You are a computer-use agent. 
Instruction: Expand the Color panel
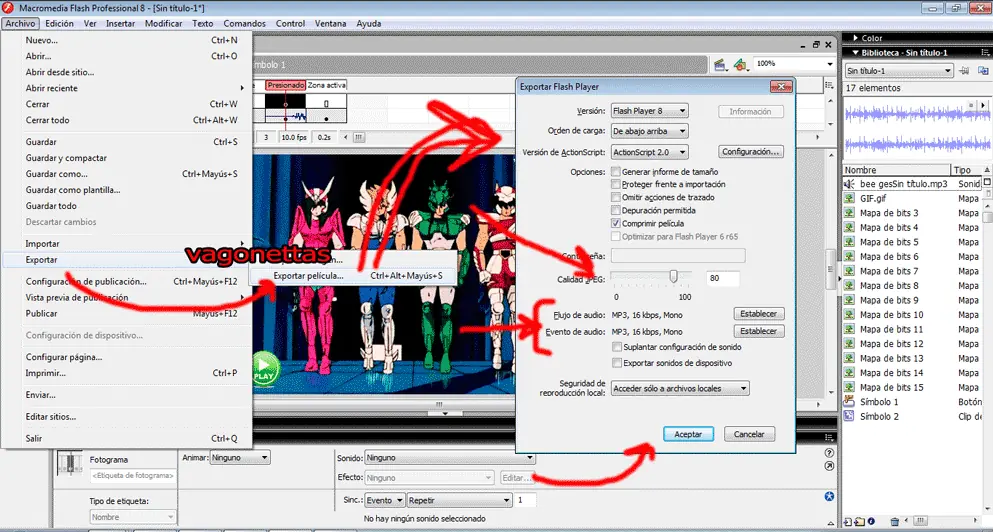pos(856,39)
